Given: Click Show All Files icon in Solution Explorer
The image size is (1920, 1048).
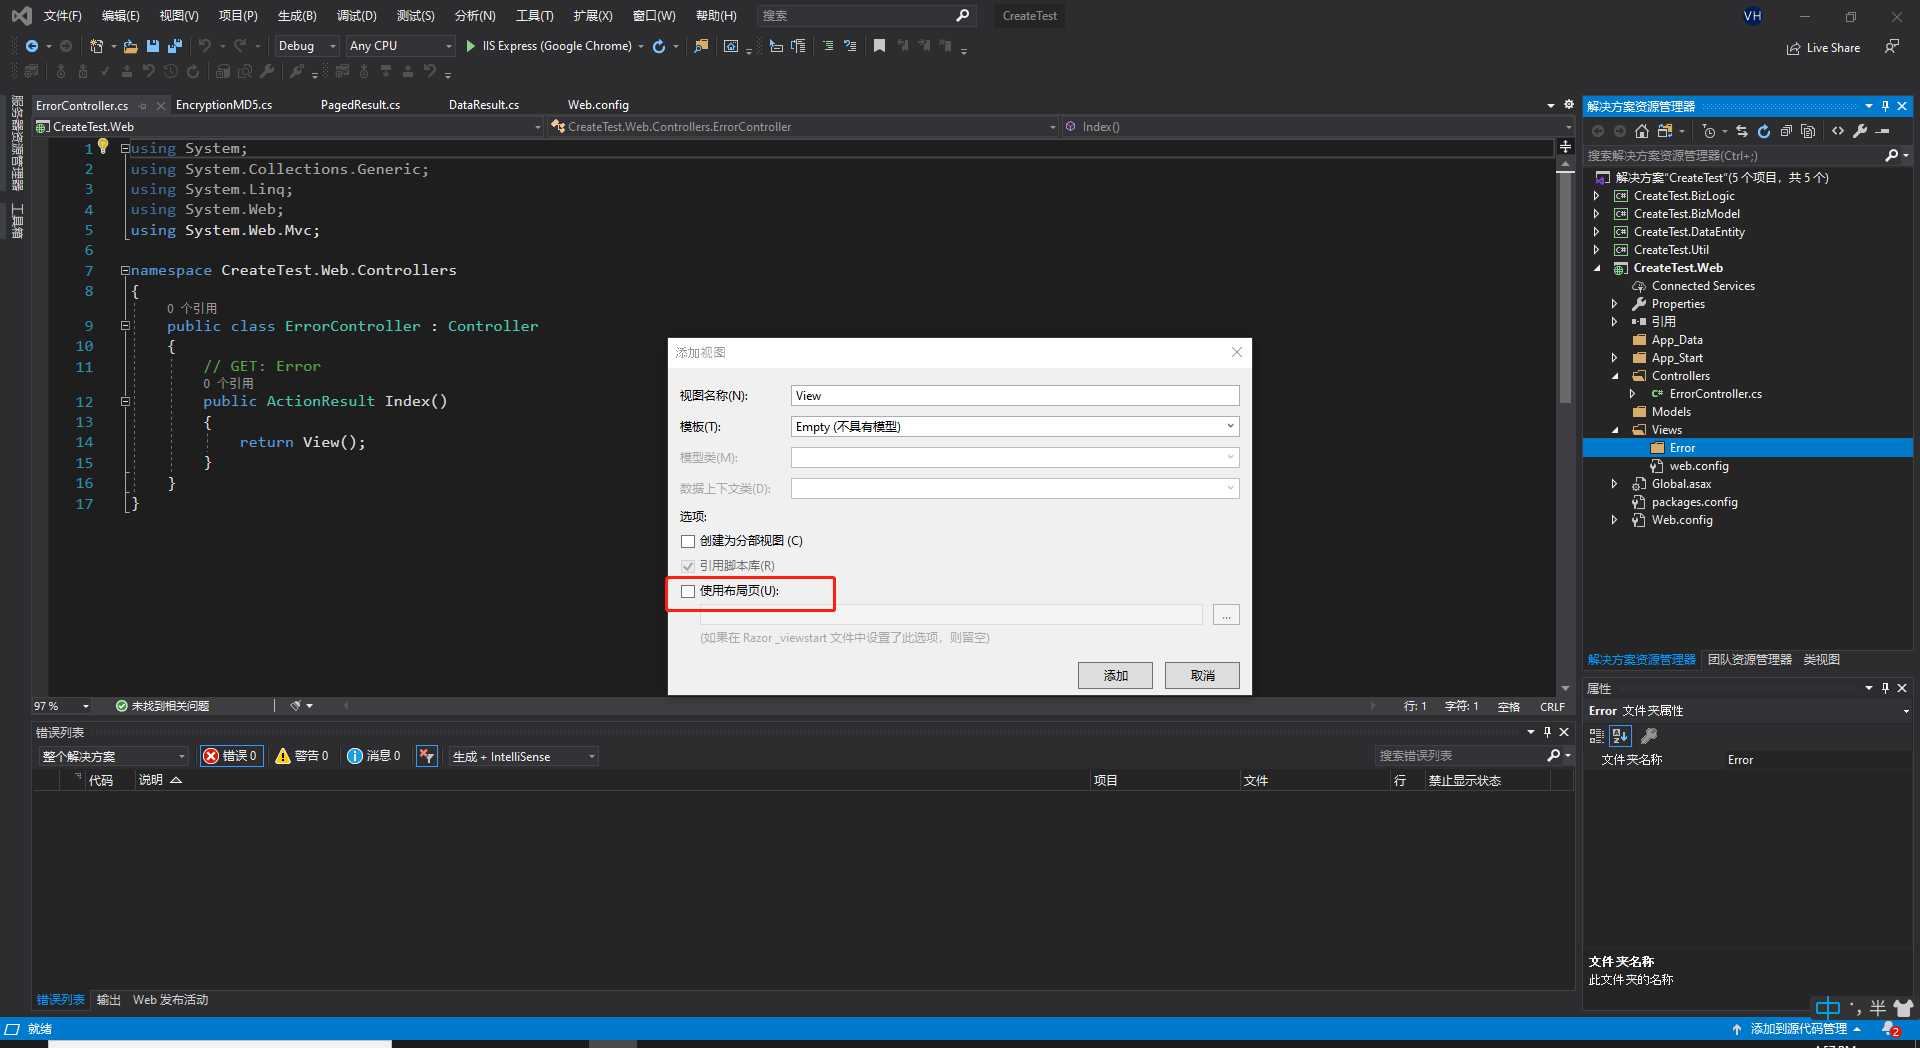Looking at the screenshot, I should pos(1808,131).
